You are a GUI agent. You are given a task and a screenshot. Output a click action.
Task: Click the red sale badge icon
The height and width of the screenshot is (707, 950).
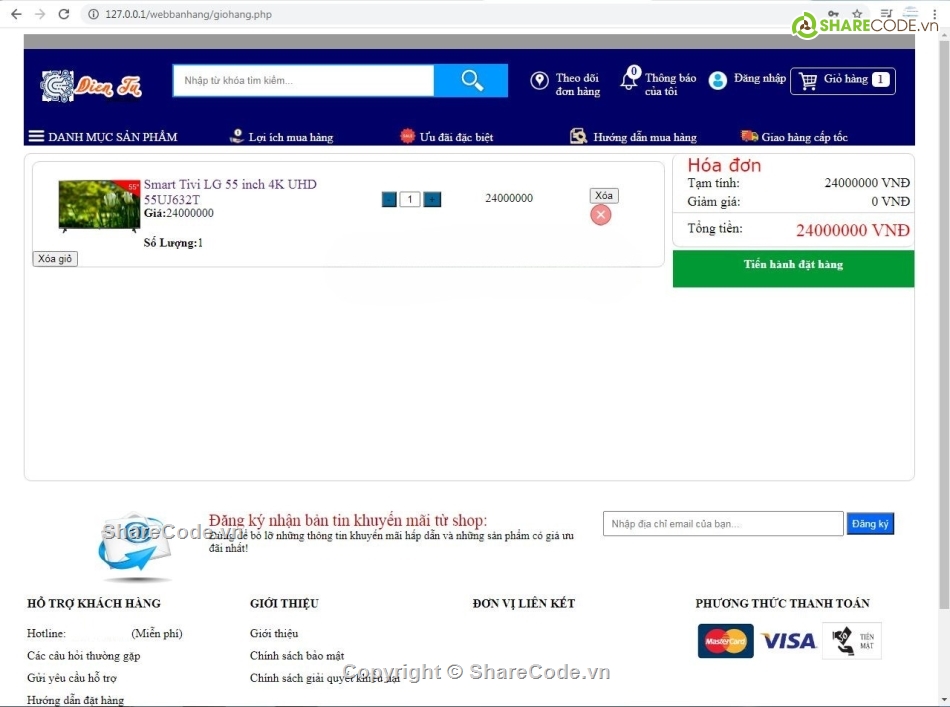[408, 136]
